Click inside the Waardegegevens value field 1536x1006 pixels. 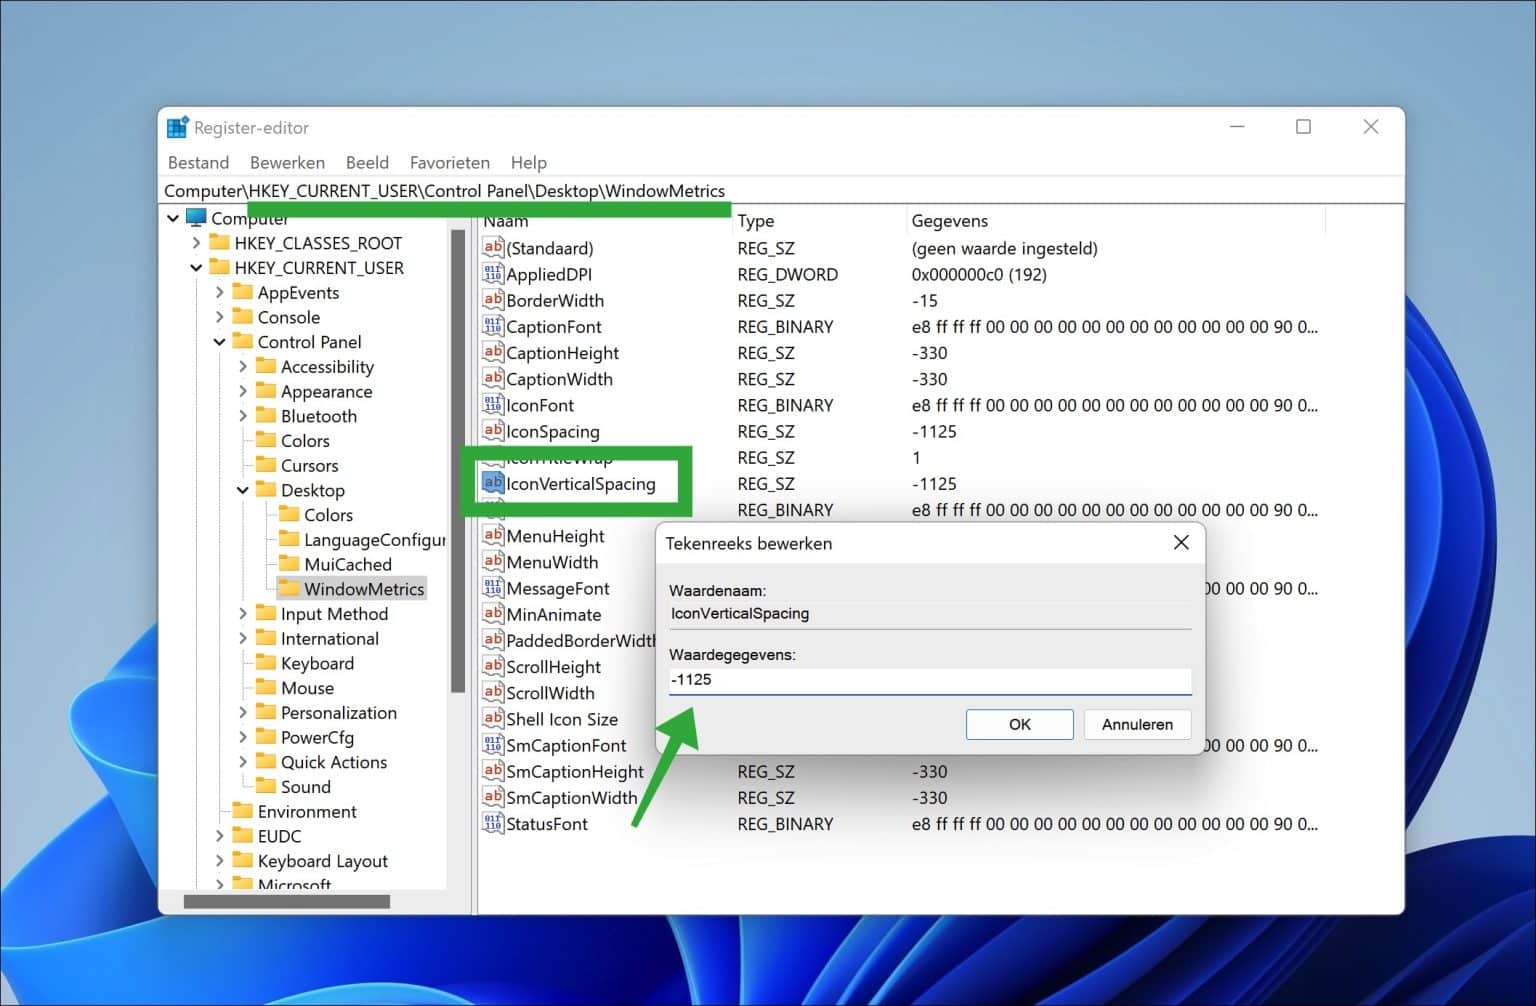pyautogui.click(x=928, y=679)
